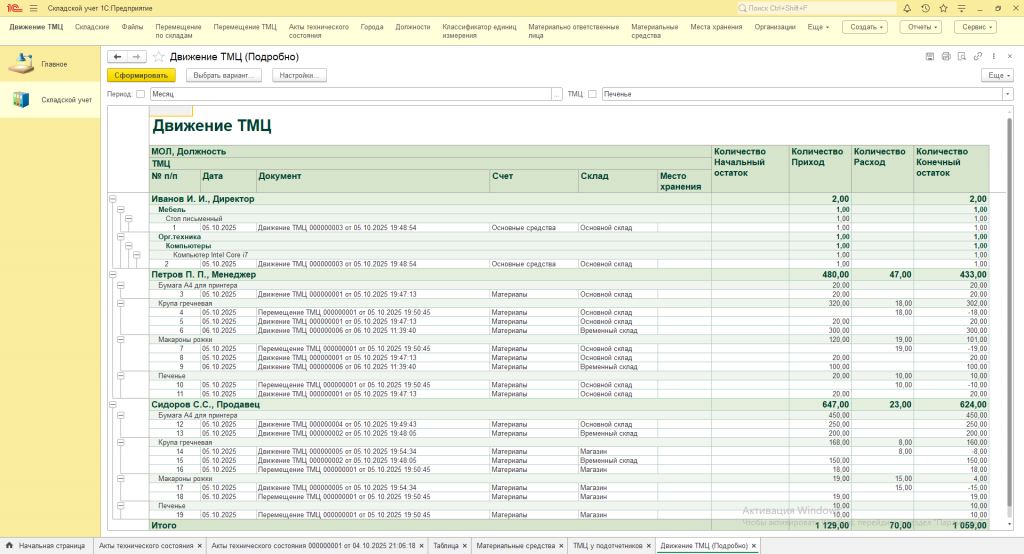Image resolution: width=1024 pixels, height=554 pixels.
Task: Show notifications bell
Action: point(907,8)
